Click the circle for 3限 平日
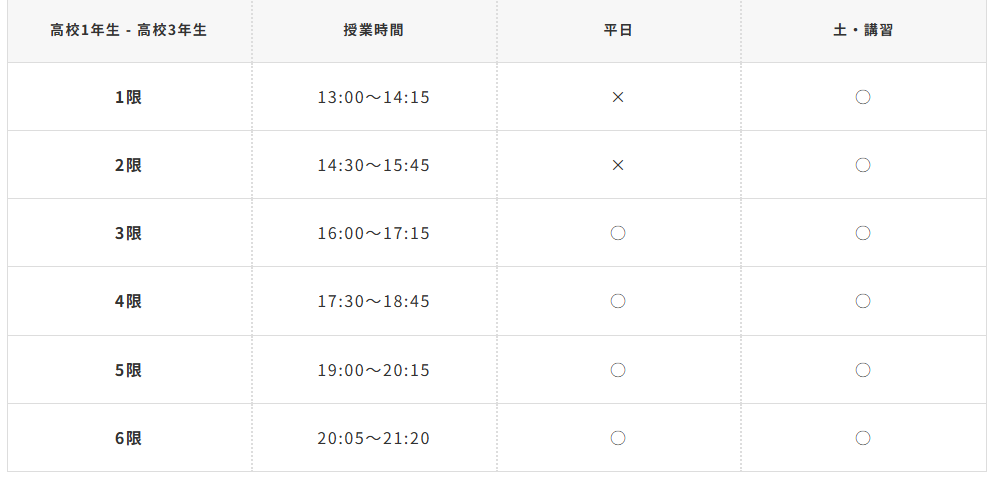 (618, 233)
